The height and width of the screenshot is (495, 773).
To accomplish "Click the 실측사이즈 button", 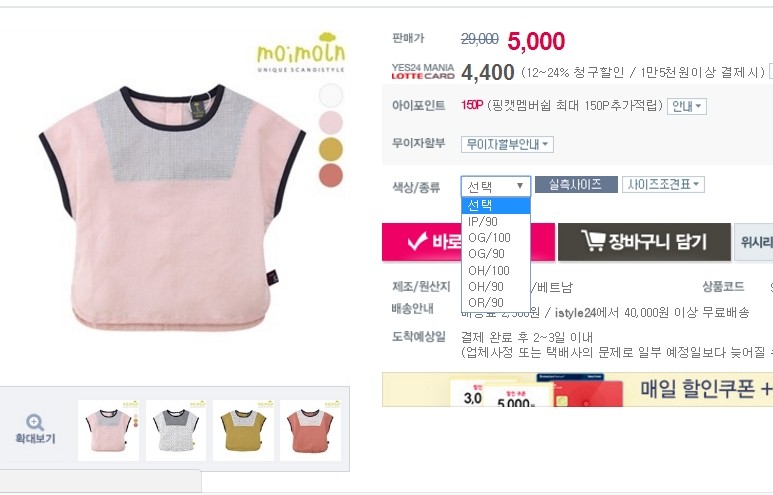I will [x=576, y=184].
